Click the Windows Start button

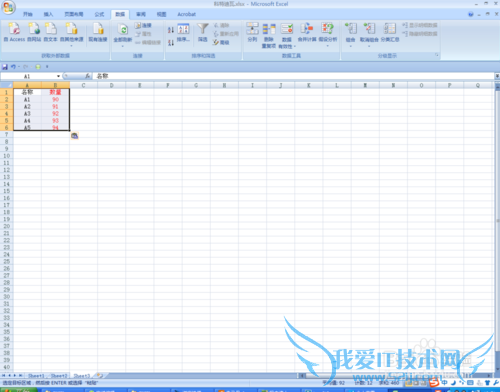click(19, 390)
